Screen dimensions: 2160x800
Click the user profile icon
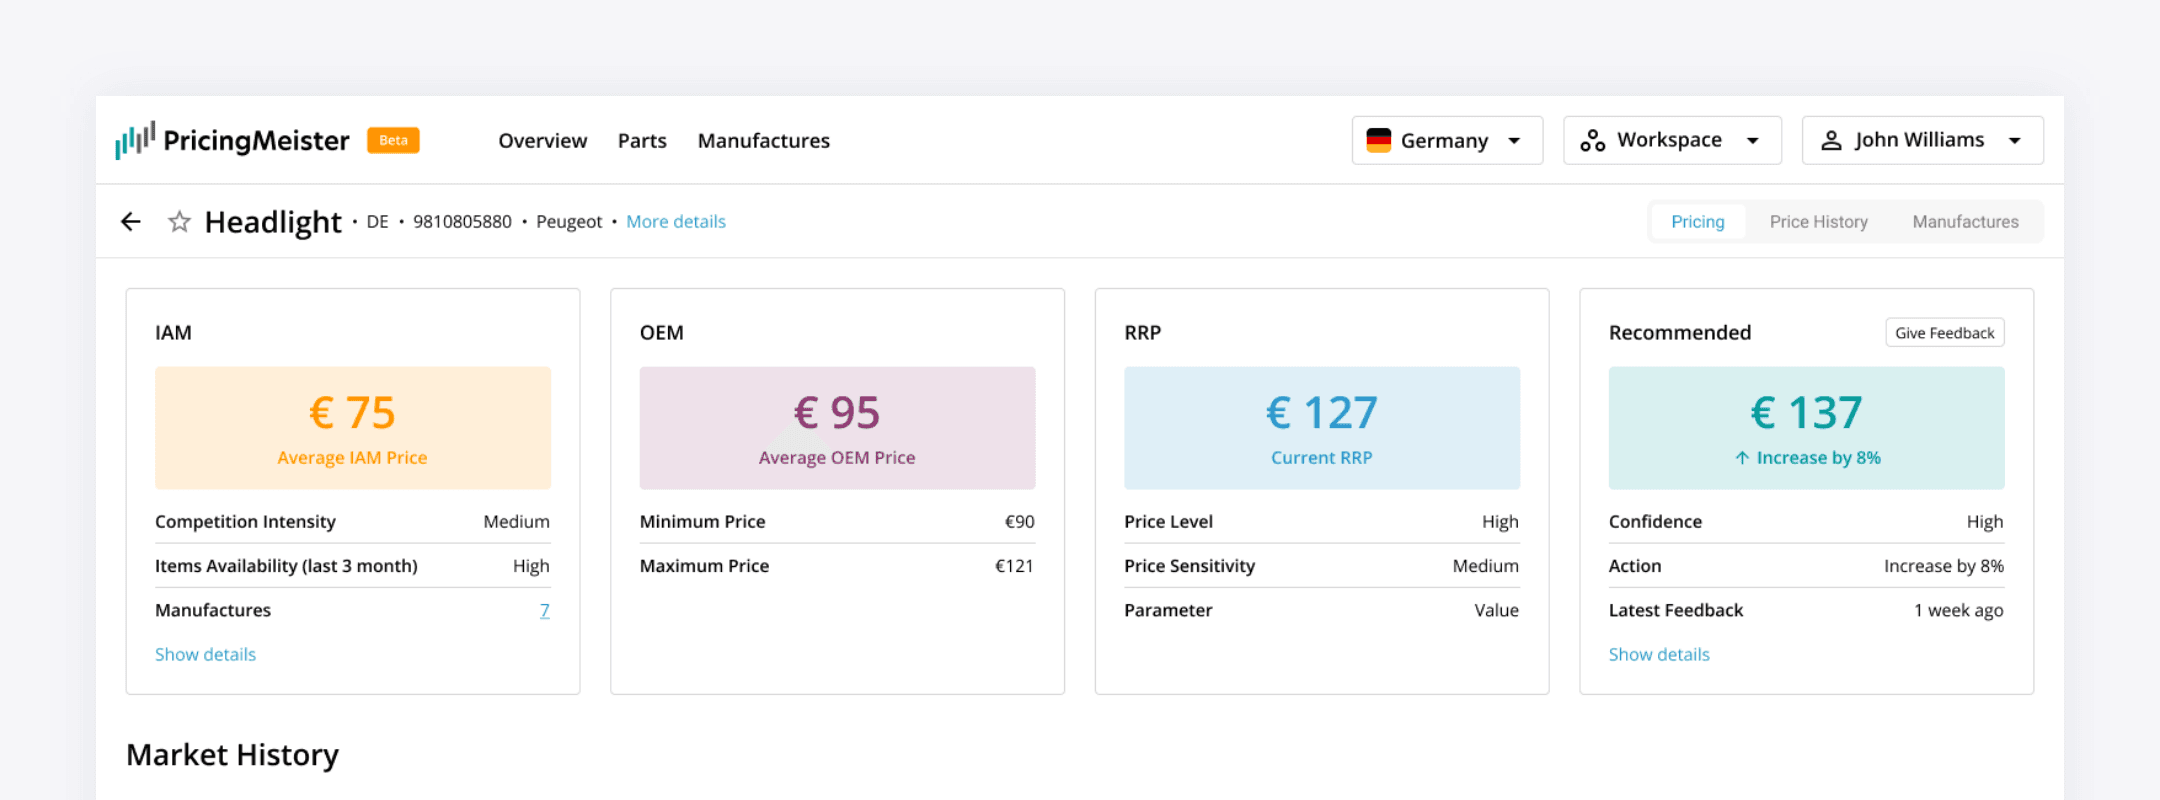1831,140
